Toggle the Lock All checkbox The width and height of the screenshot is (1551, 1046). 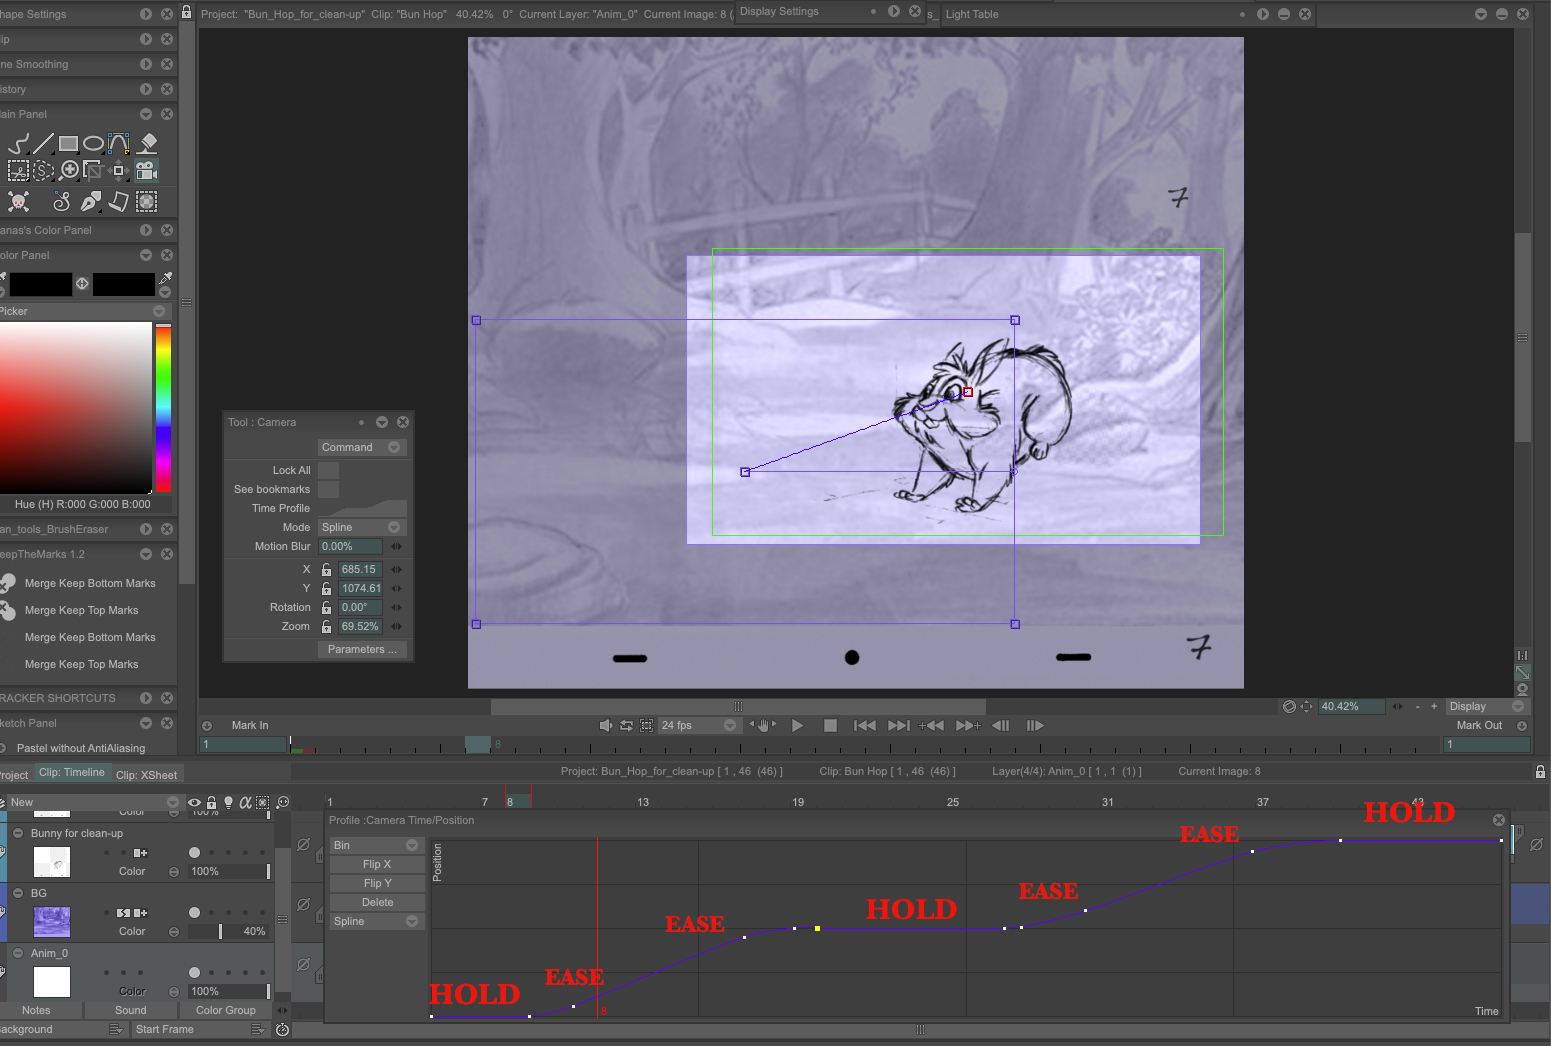pyautogui.click(x=329, y=470)
